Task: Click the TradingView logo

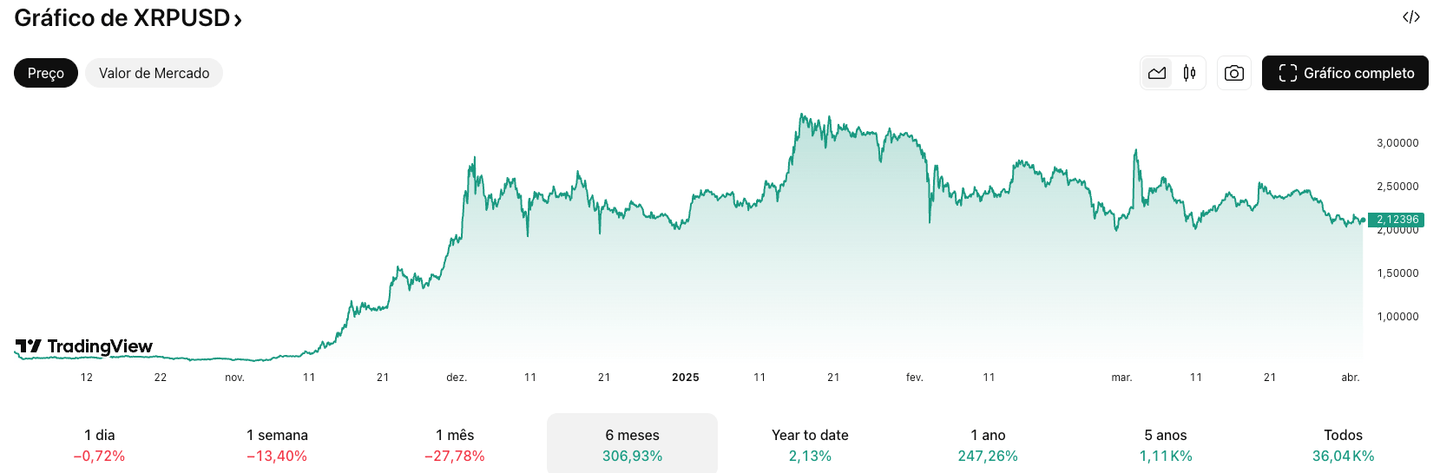Action: [84, 347]
